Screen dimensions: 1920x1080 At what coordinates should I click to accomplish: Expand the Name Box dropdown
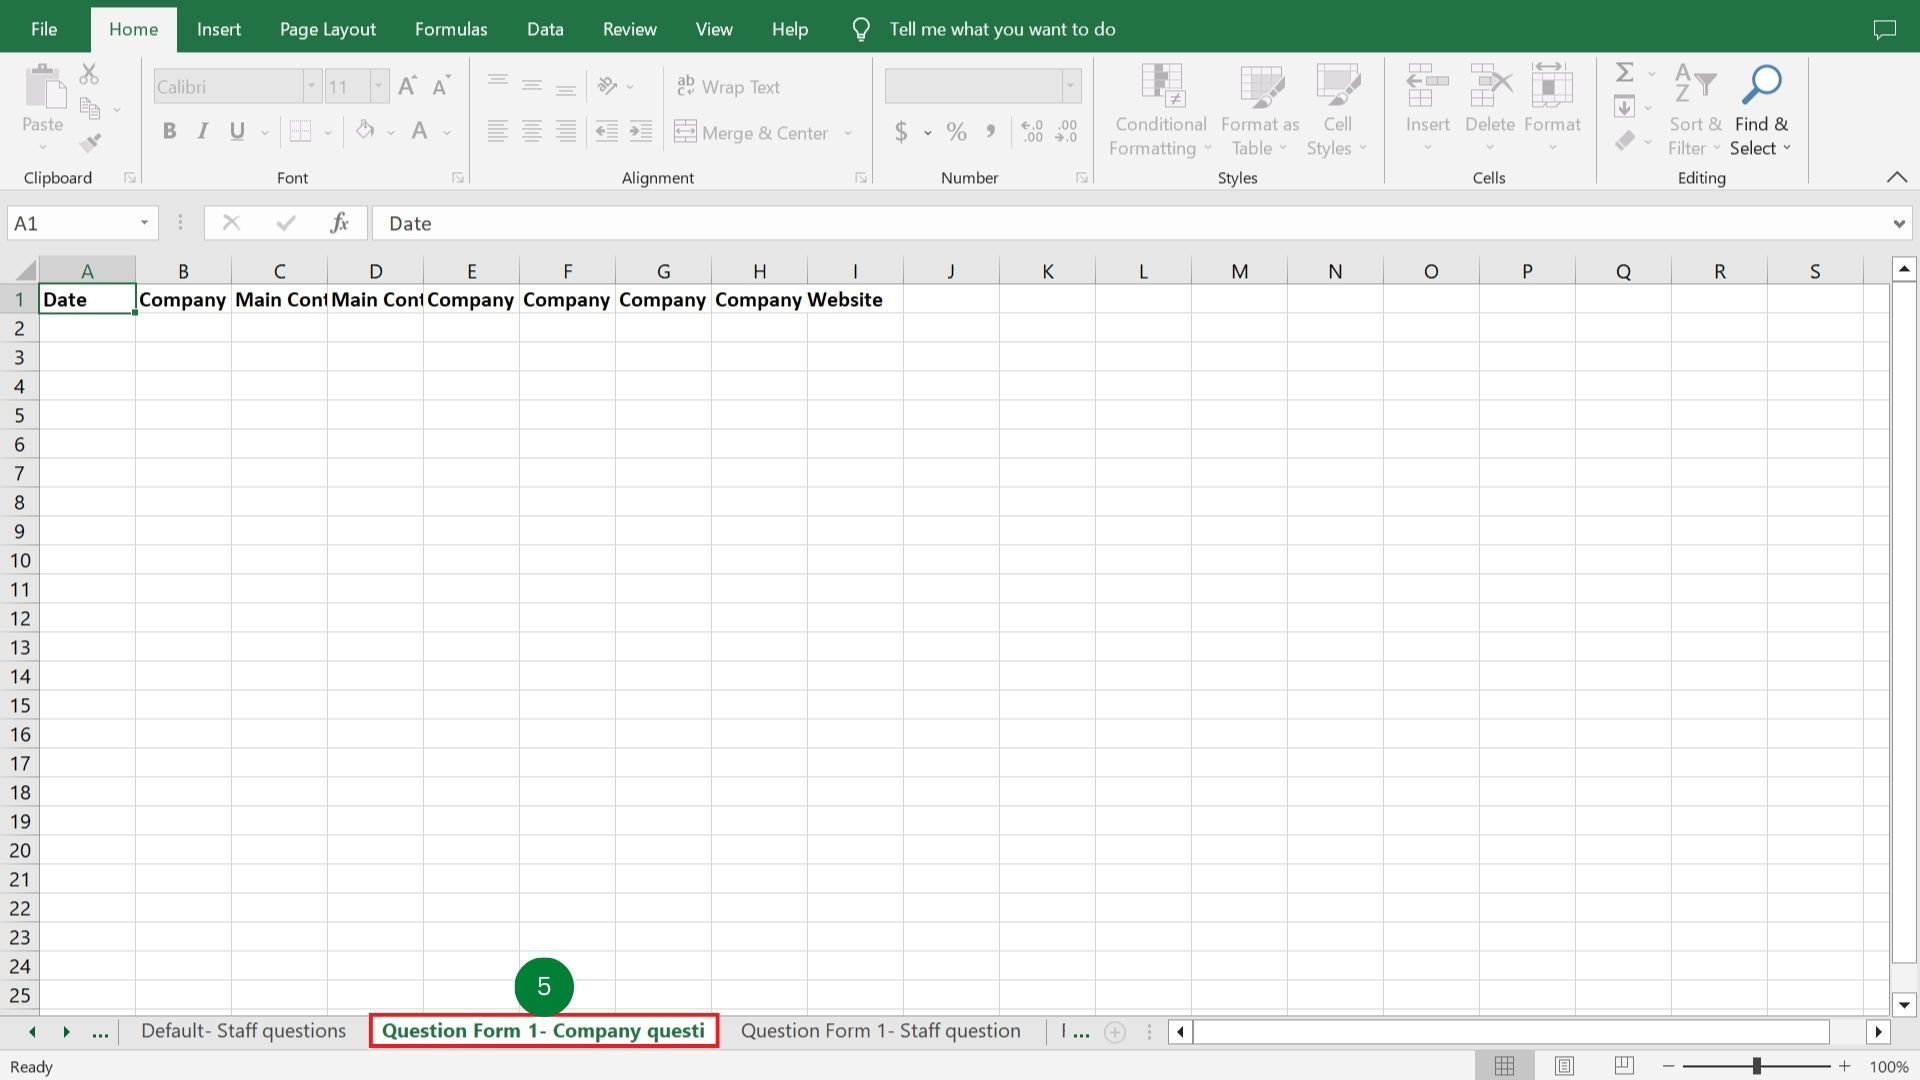(144, 223)
